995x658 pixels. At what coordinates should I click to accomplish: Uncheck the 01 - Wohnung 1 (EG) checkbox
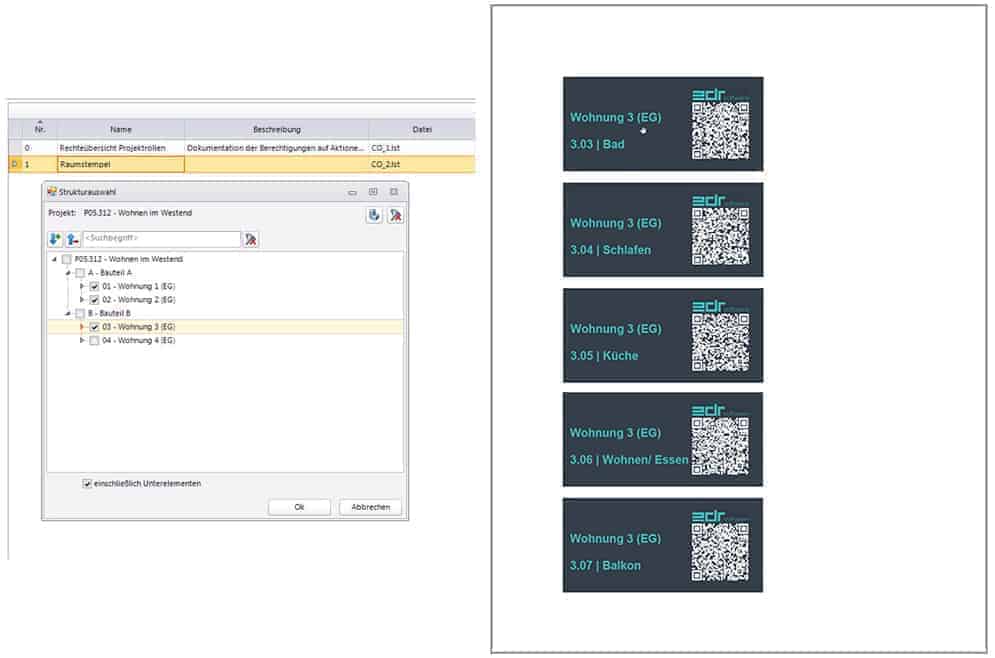coord(94,286)
